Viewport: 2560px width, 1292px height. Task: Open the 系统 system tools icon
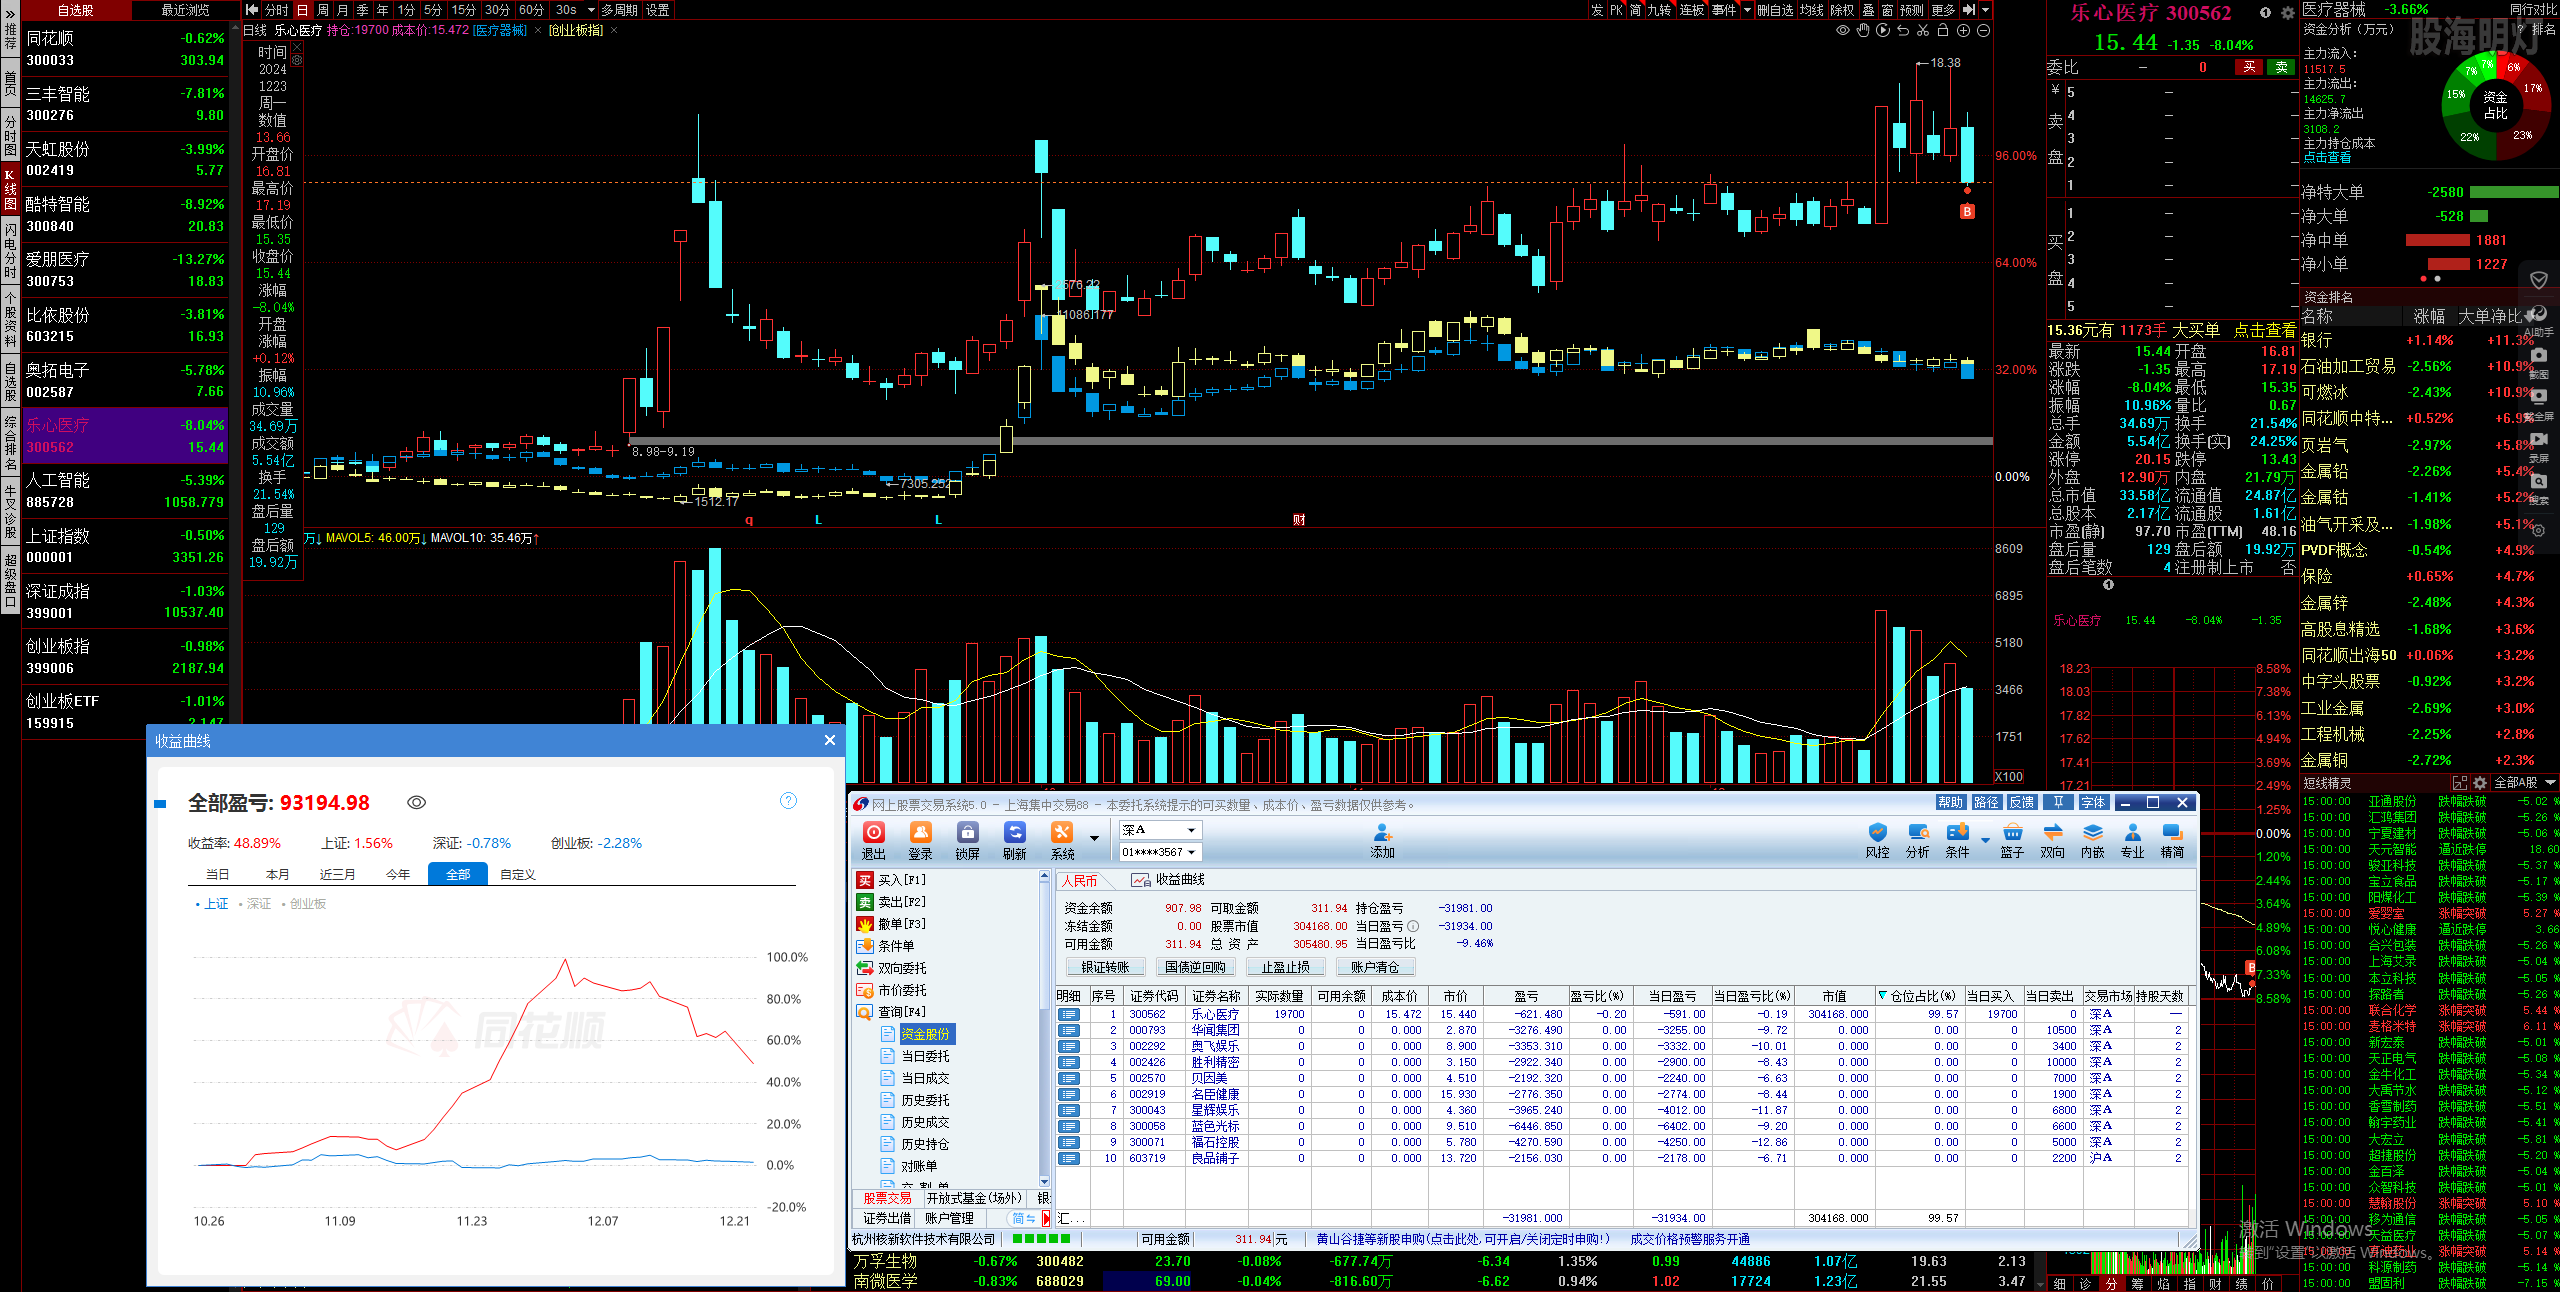click(x=1062, y=840)
